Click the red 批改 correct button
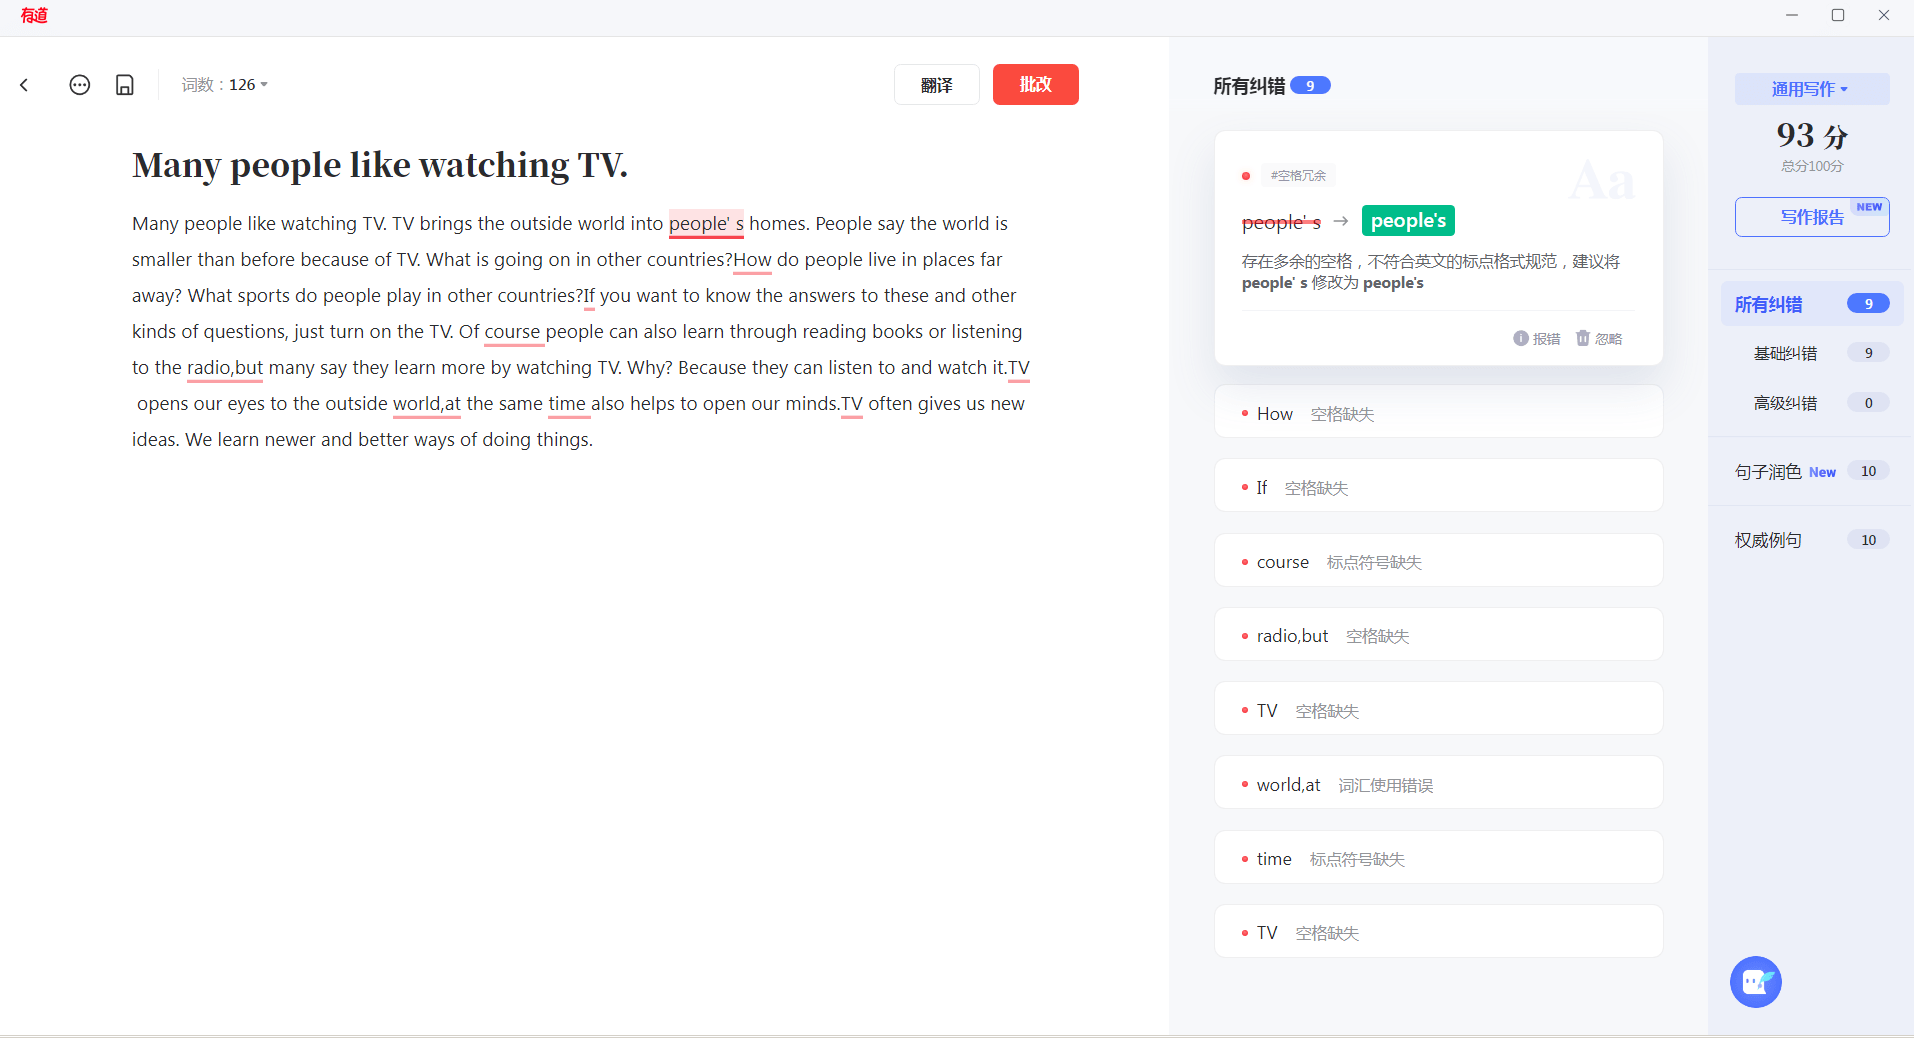Image resolution: width=1914 pixels, height=1038 pixels. 1035,85
